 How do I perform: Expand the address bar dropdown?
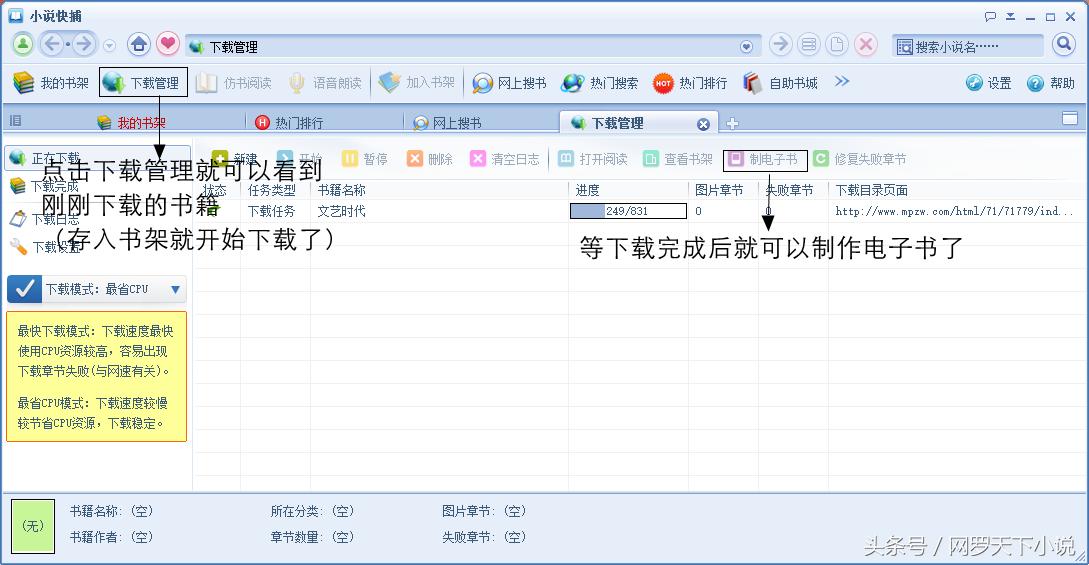(746, 47)
